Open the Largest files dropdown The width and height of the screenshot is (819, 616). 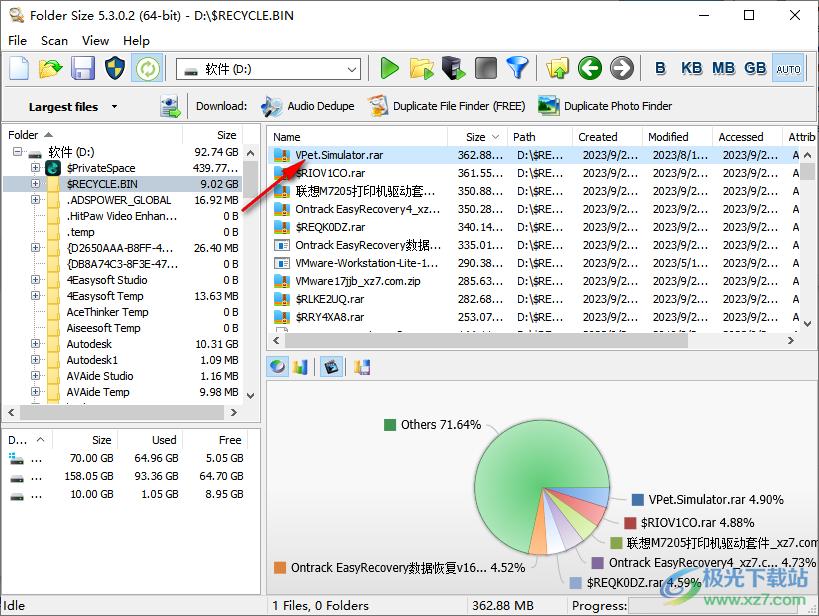(72, 107)
